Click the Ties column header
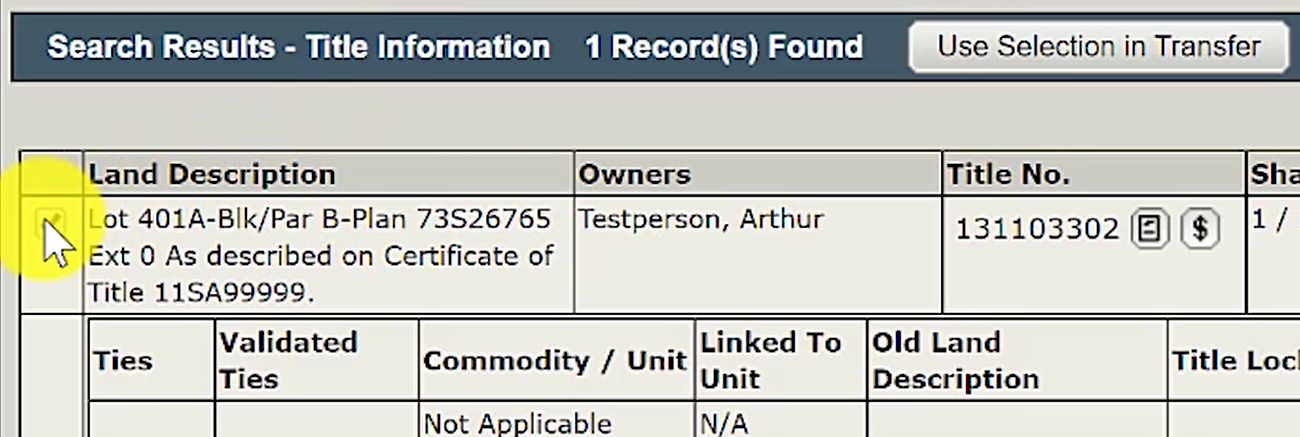The width and height of the screenshot is (1300, 437). click(121, 361)
